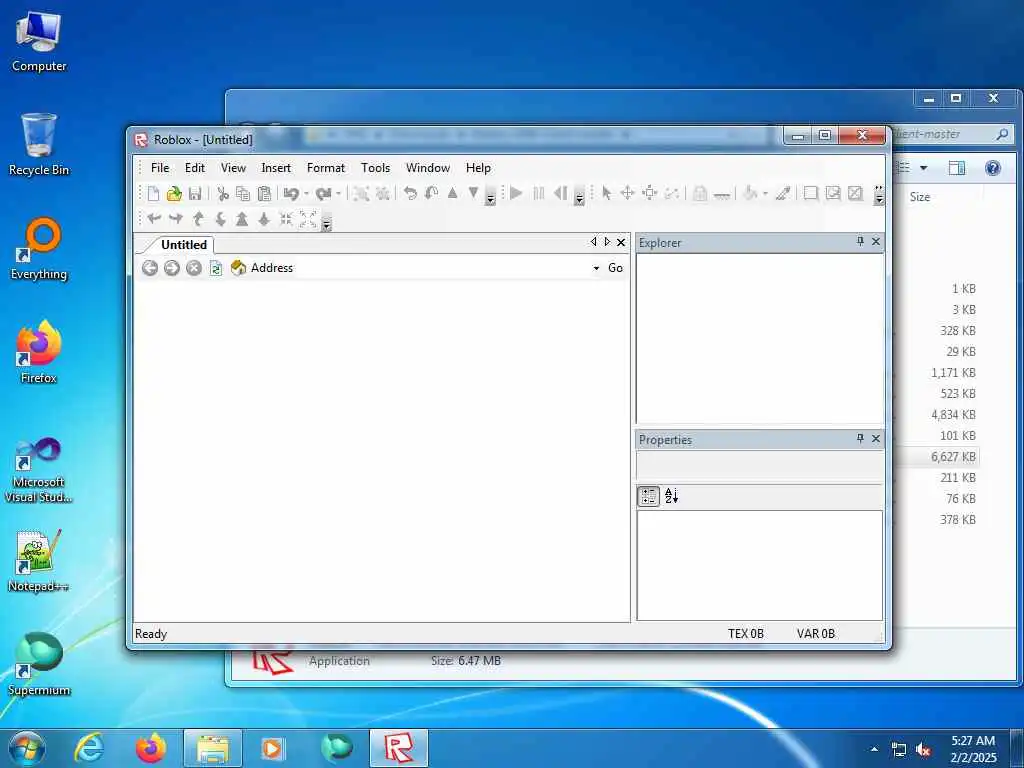Click the muted volume icon in system tray
This screenshot has width=1024, height=768.
pyautogui.click(x=923, y=750)
